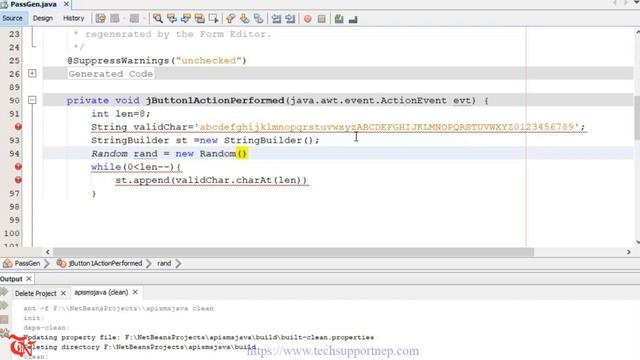Click Shift Line Left icon

tap(276, 18)
